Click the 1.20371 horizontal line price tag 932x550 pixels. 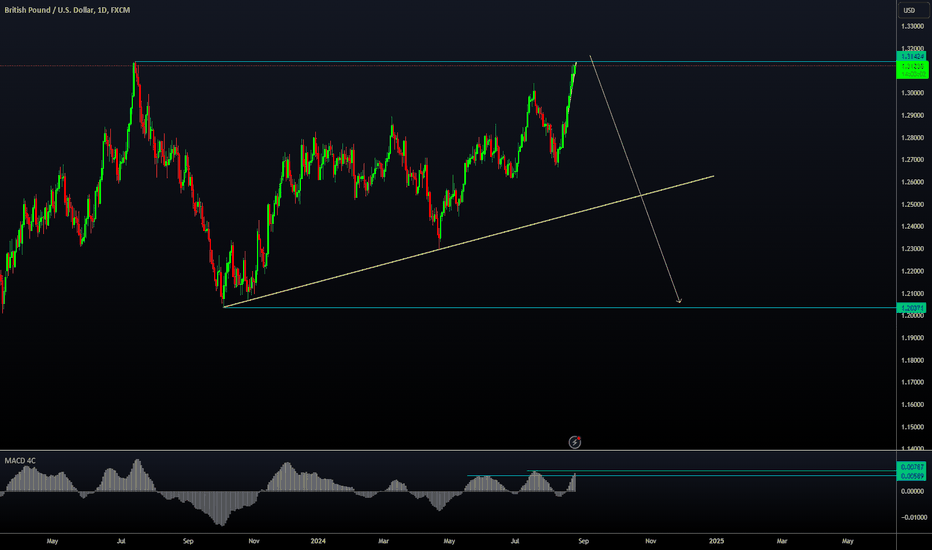[912, 308]
